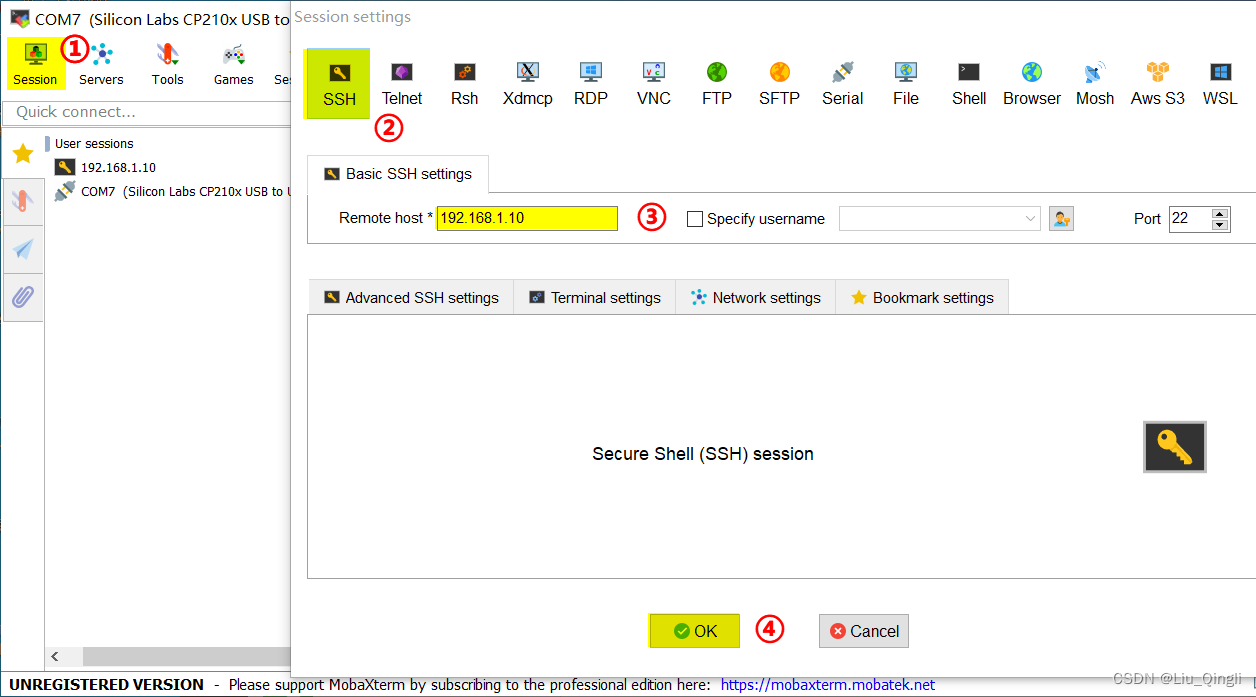Click the User sessions folder
The height and width of the screenshot is (697, 1256).
94,143
